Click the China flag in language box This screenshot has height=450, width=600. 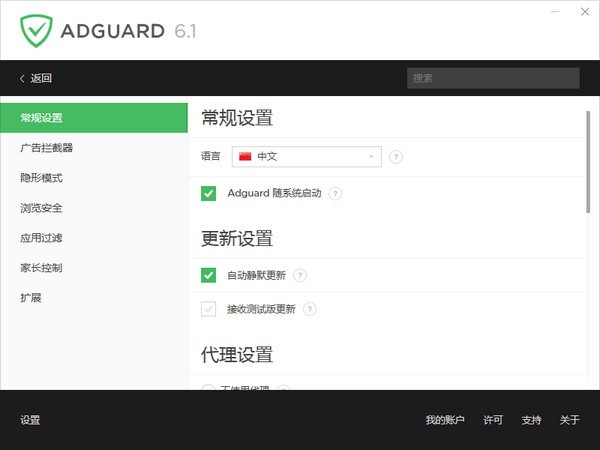[x=245, y=156]
